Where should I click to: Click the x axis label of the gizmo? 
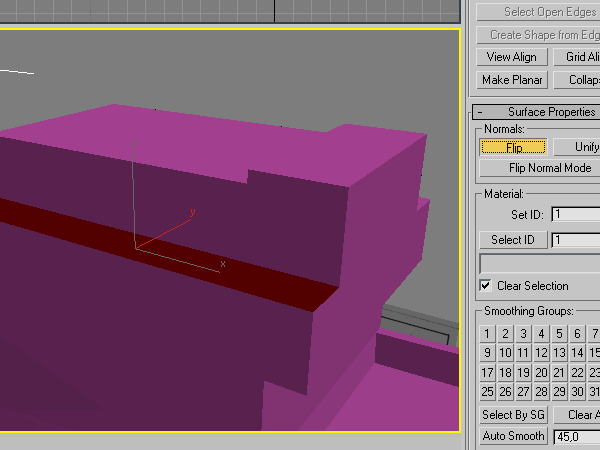click(223, 264)
